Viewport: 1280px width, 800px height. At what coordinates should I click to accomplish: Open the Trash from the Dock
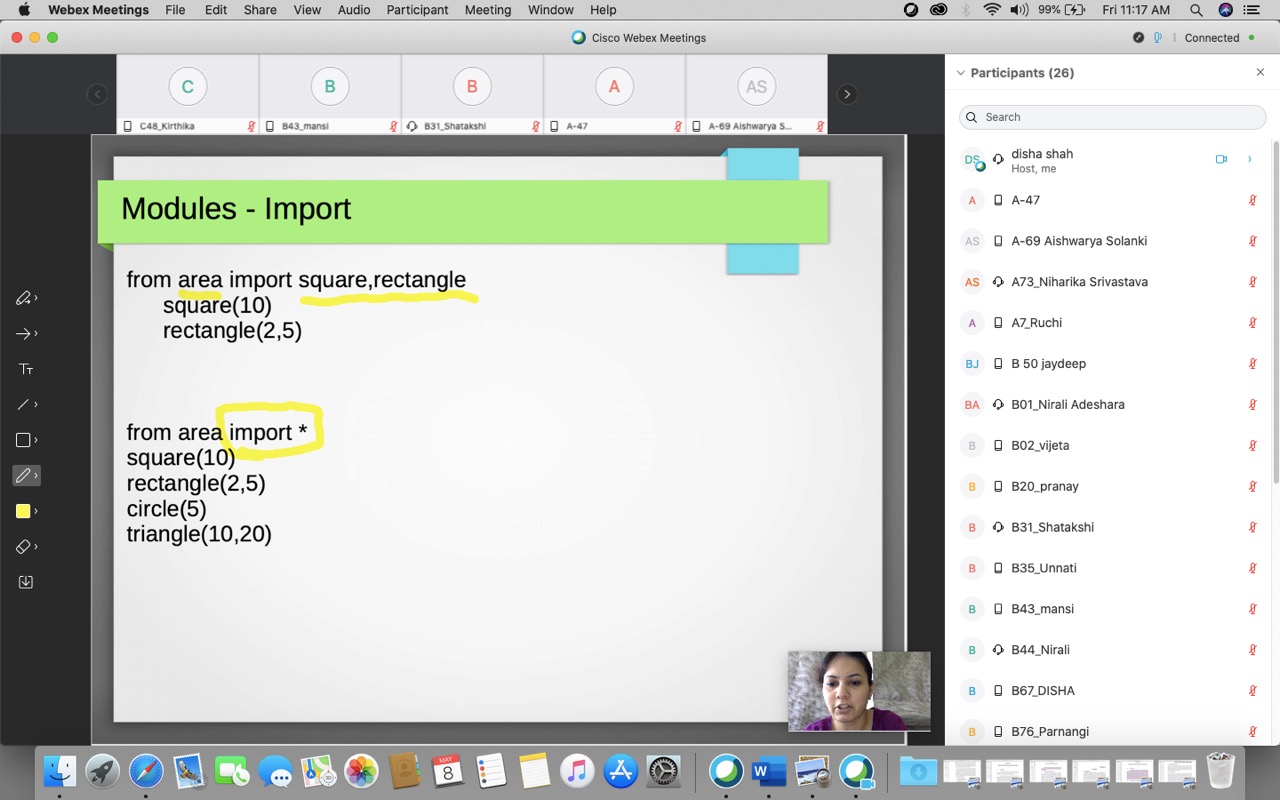pyautogui.click(x=1221, y=771)
